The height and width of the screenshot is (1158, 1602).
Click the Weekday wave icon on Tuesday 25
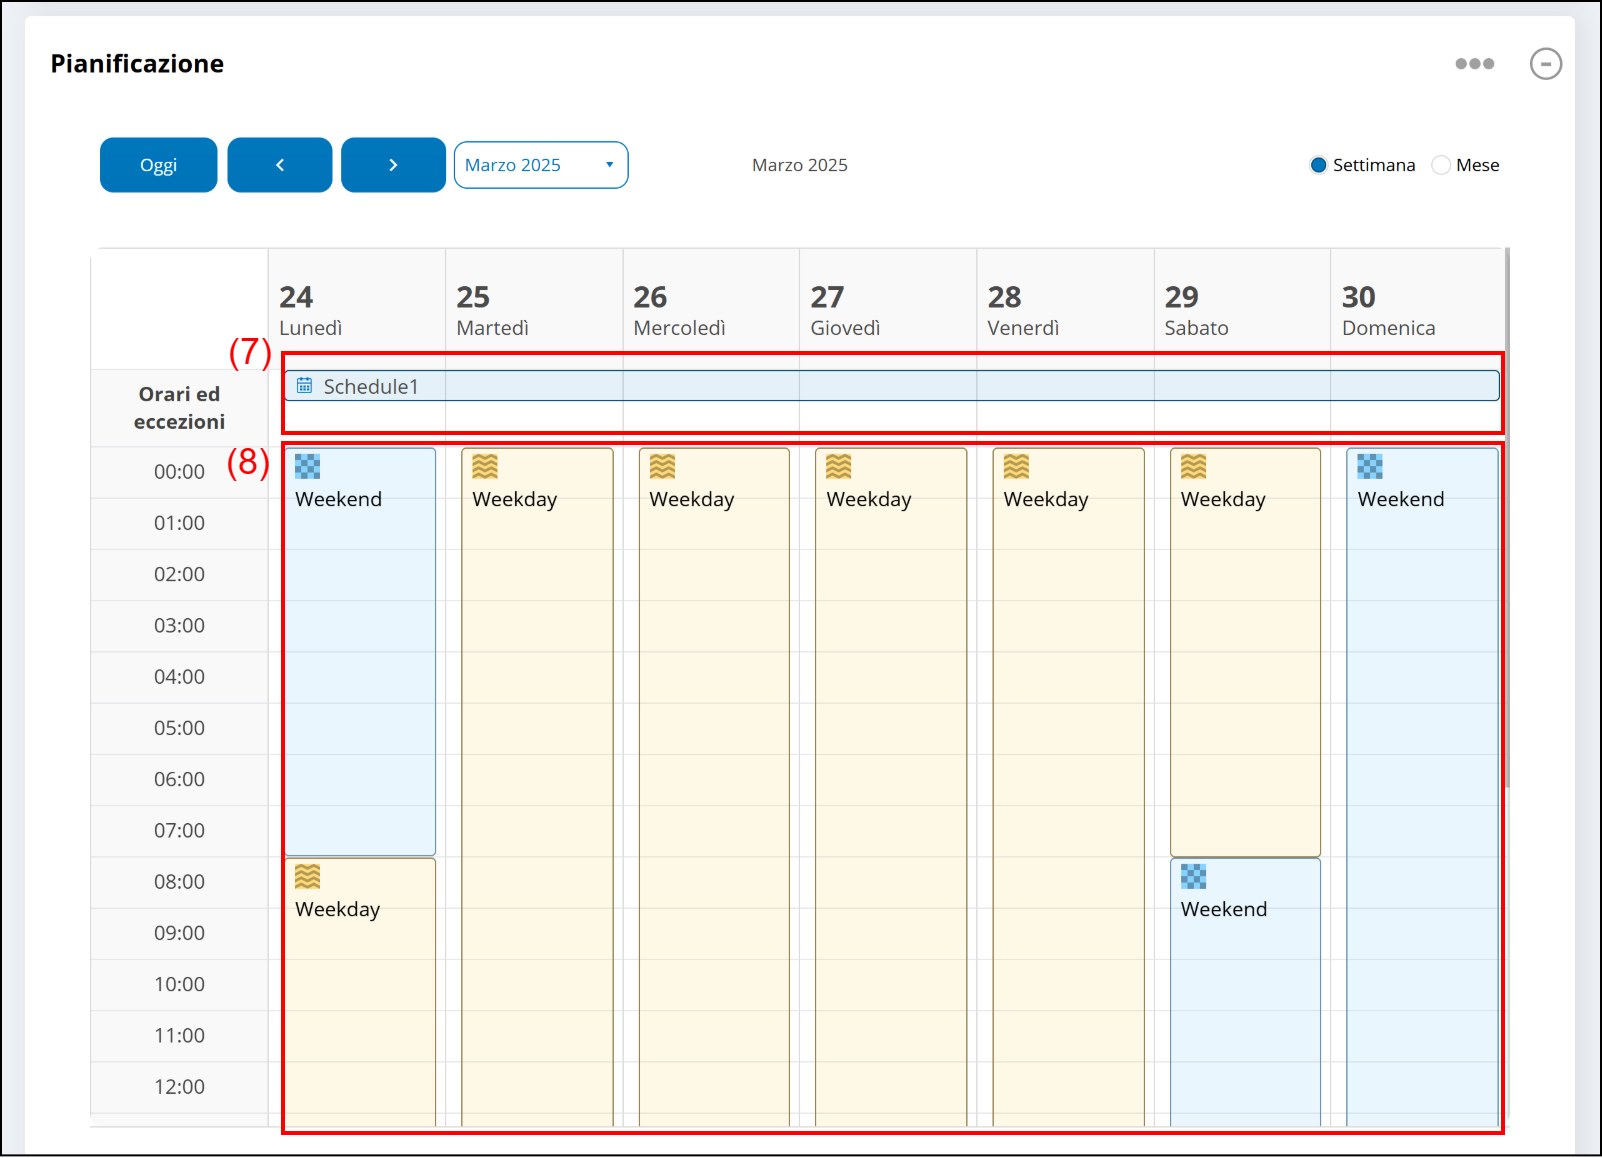485,467
